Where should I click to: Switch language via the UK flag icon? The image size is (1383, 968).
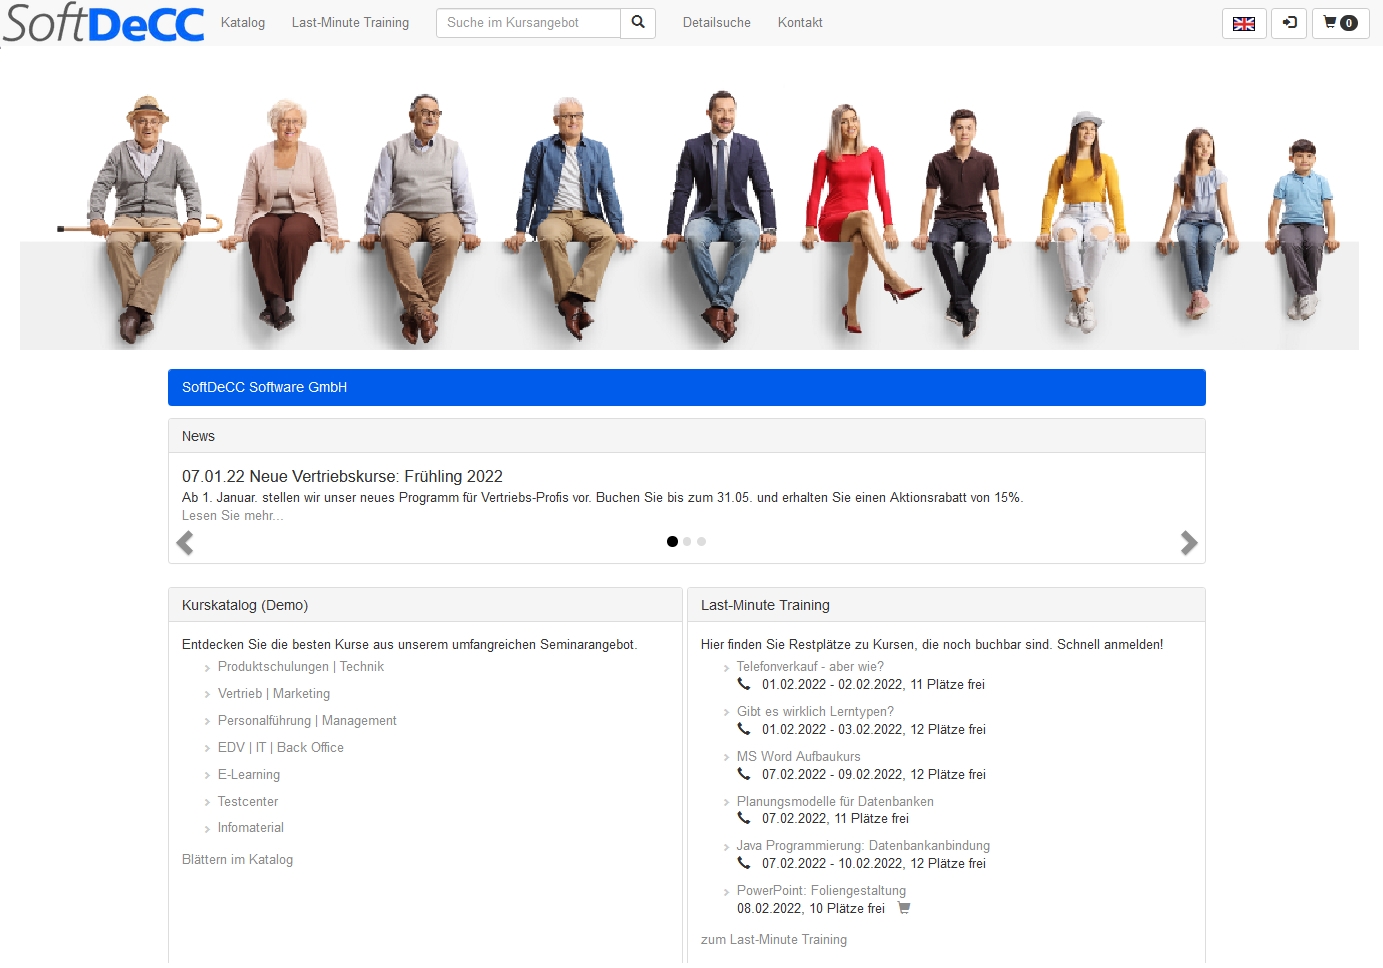1244,23
